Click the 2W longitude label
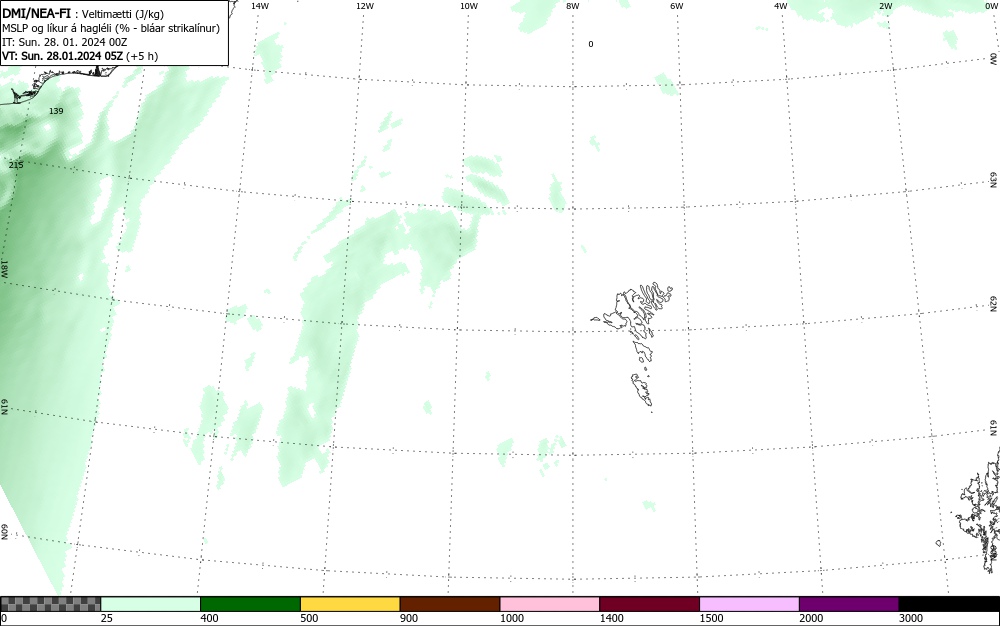1000x626 pixels. tap(885, 6)
